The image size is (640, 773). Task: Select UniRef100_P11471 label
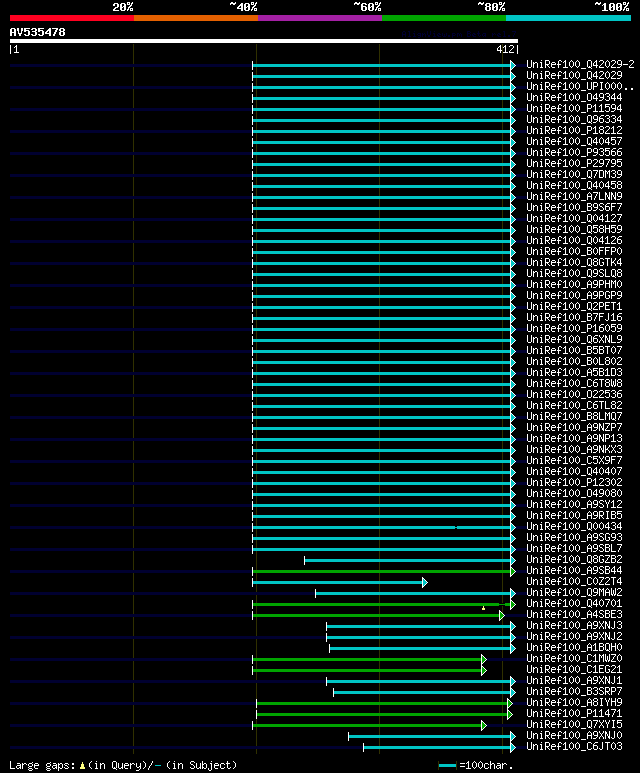pyautogui.click(x=574, y=713)
